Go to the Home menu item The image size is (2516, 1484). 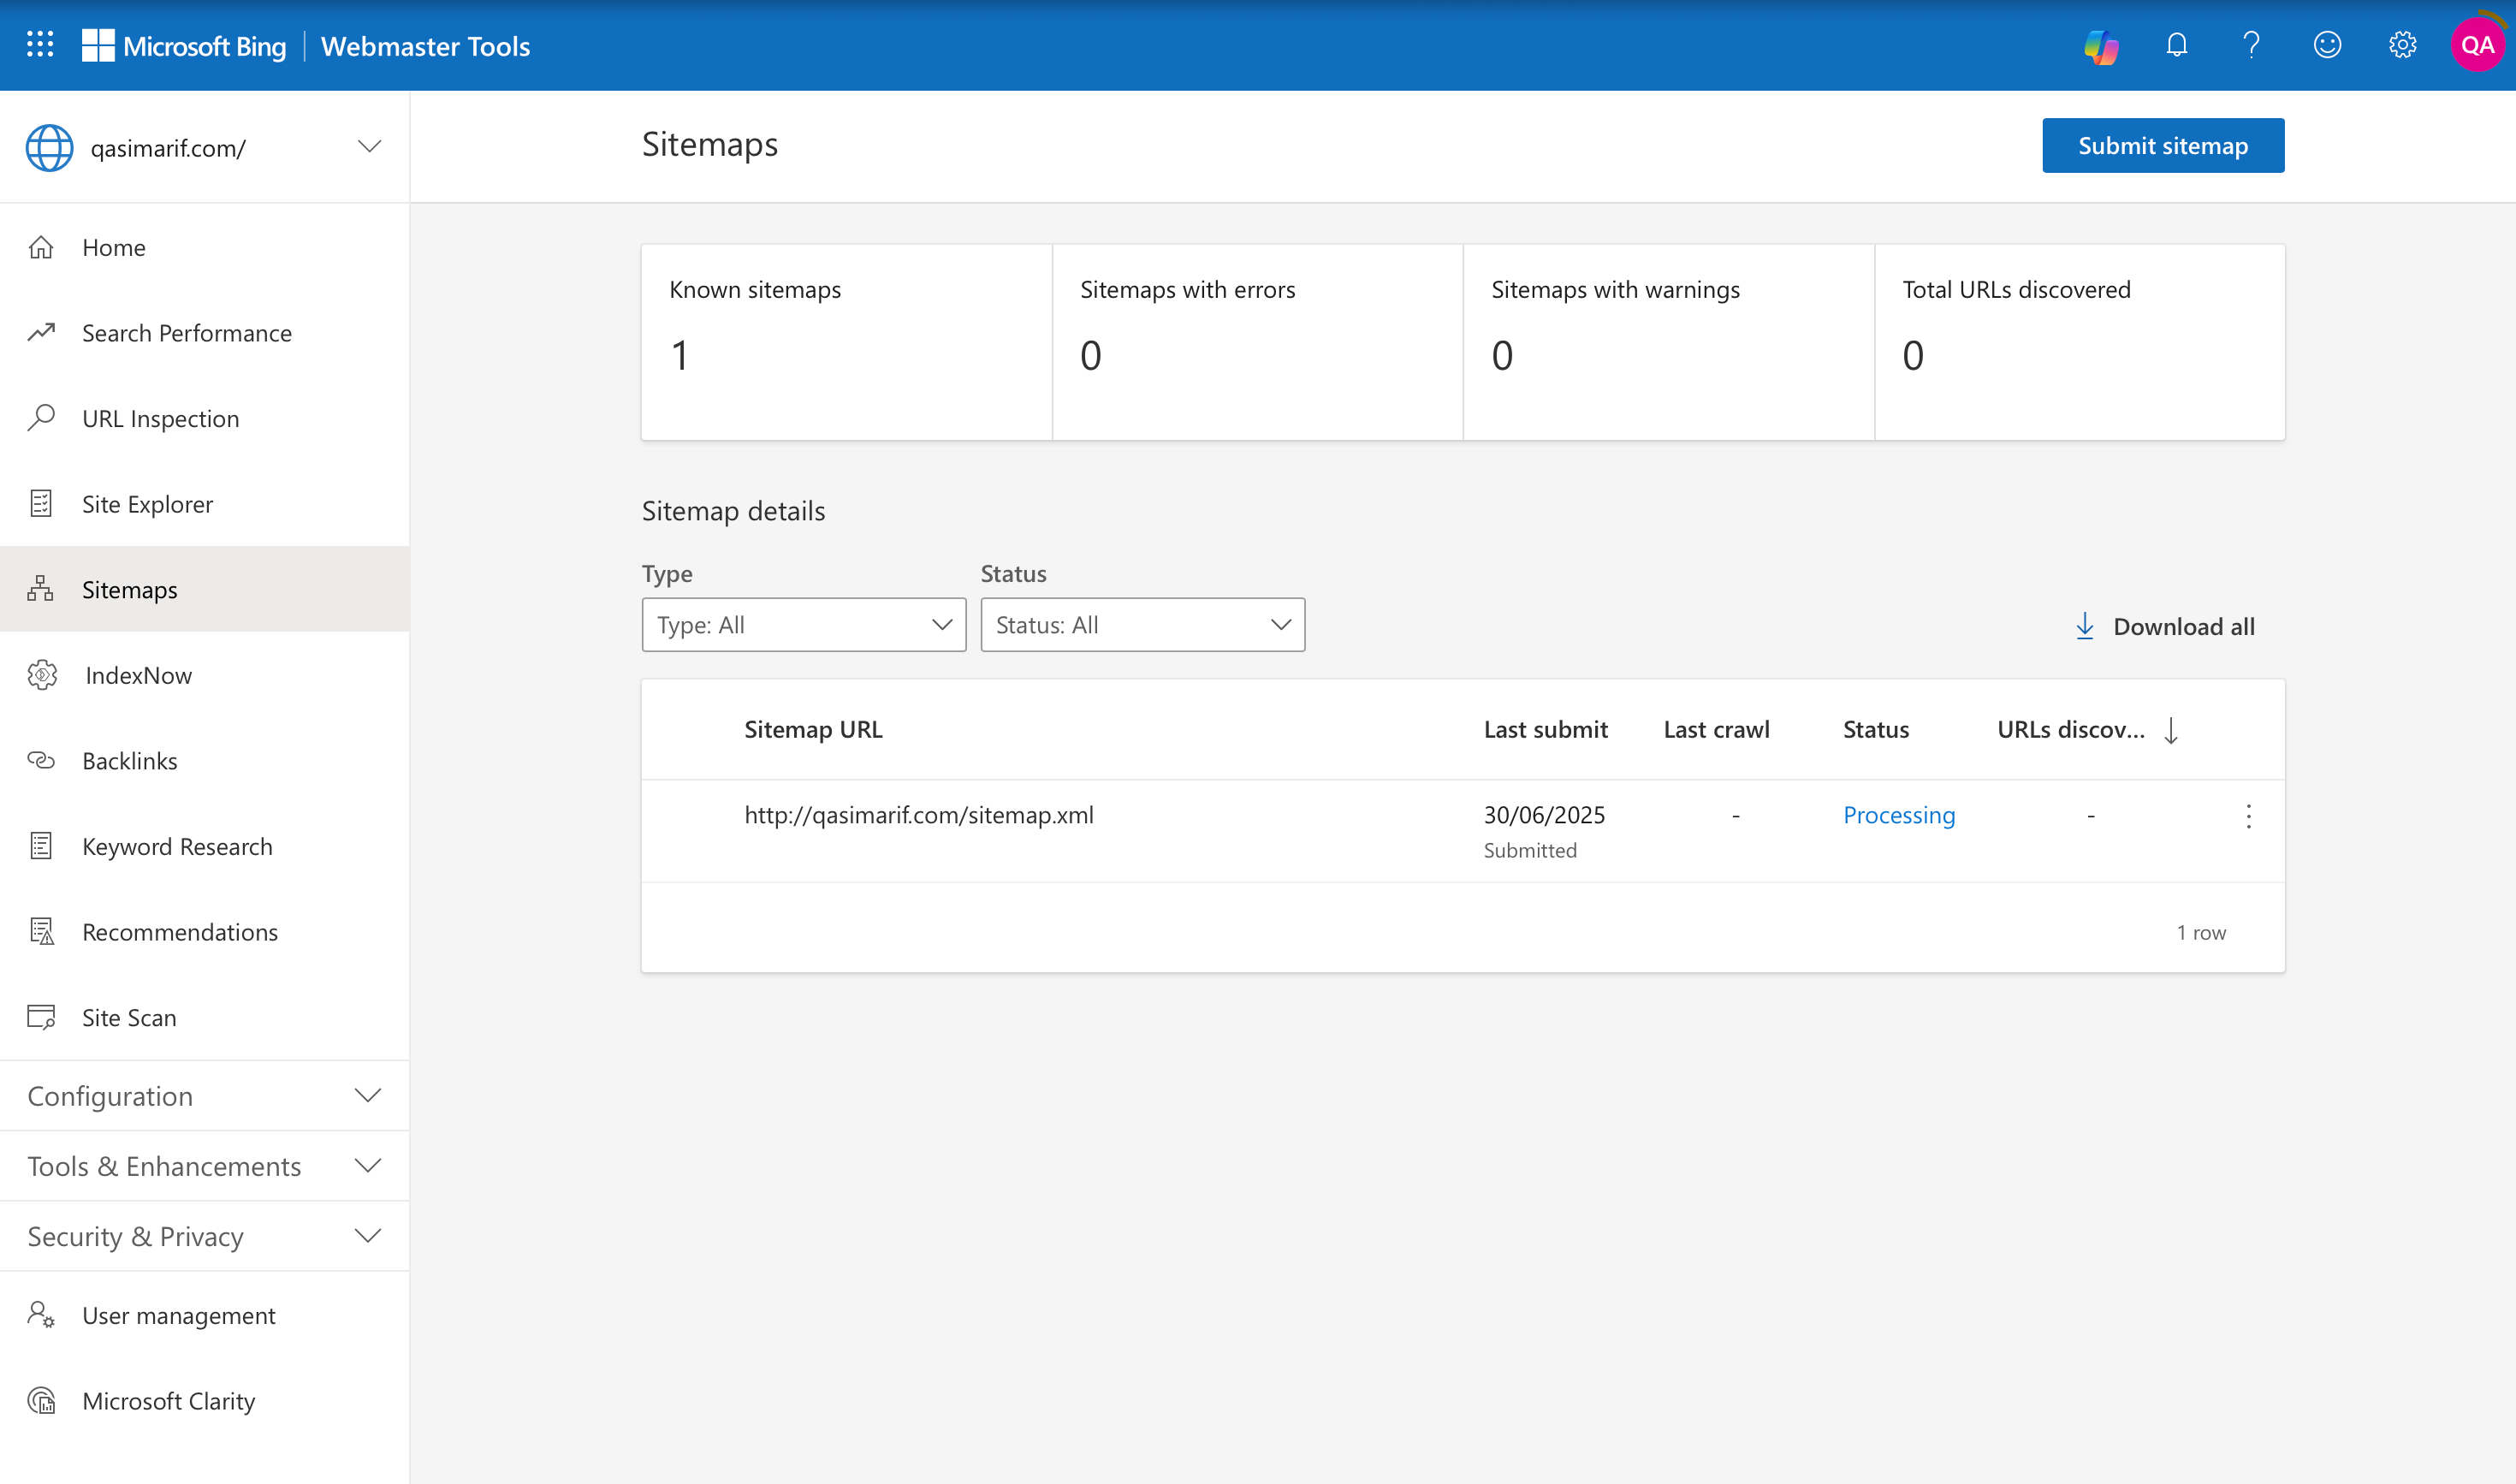(x=113, y=247)
